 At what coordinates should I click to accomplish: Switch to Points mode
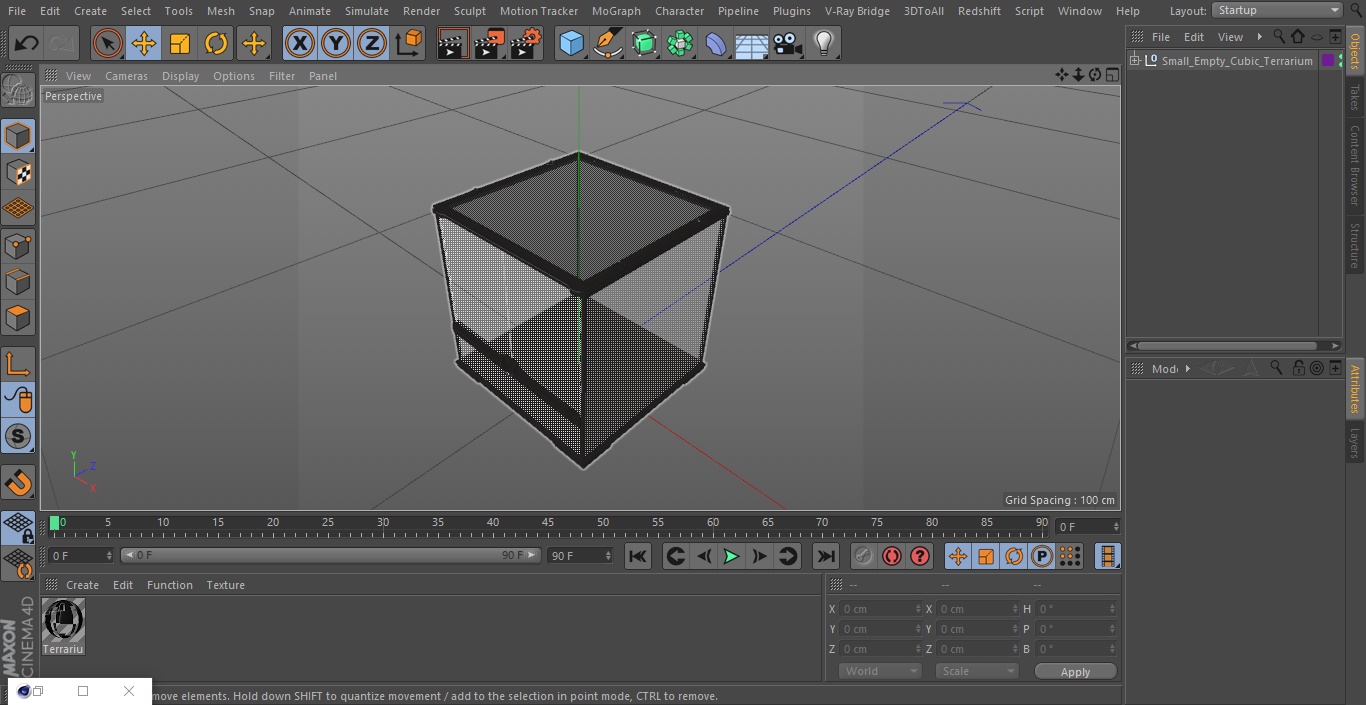click(18, 245)
